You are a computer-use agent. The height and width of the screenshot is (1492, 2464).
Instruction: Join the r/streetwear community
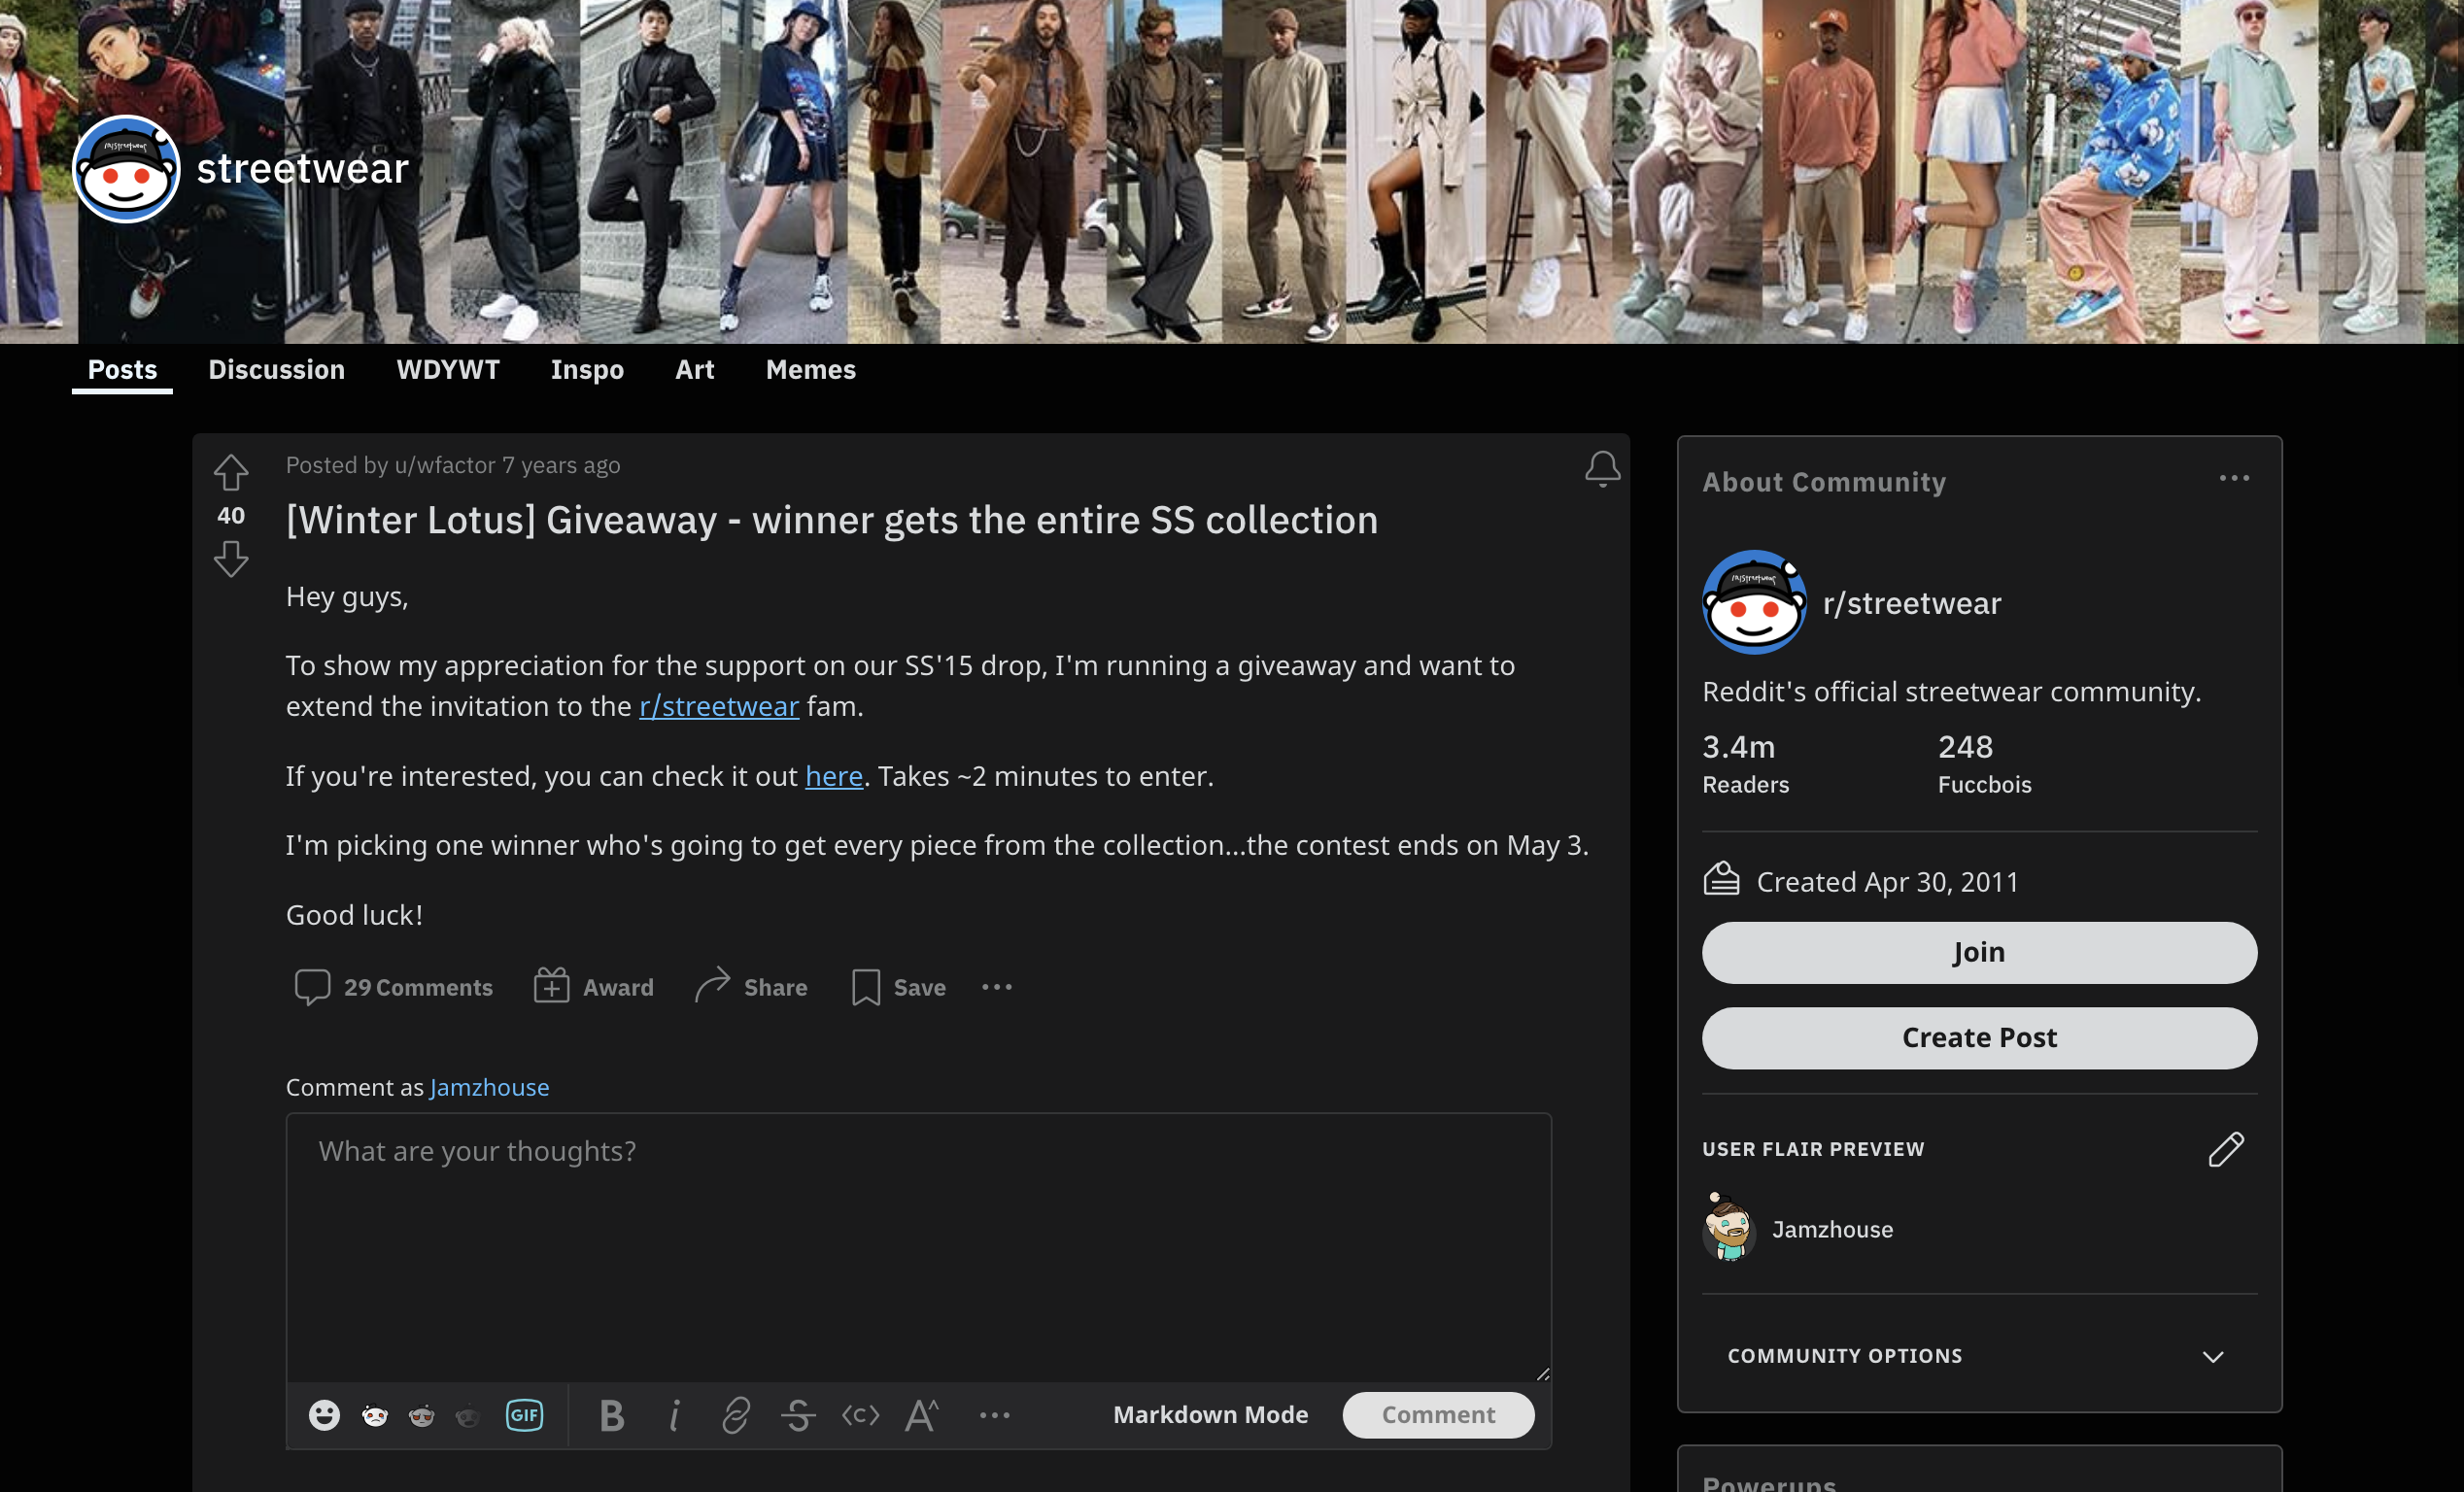pos(1979,952)
